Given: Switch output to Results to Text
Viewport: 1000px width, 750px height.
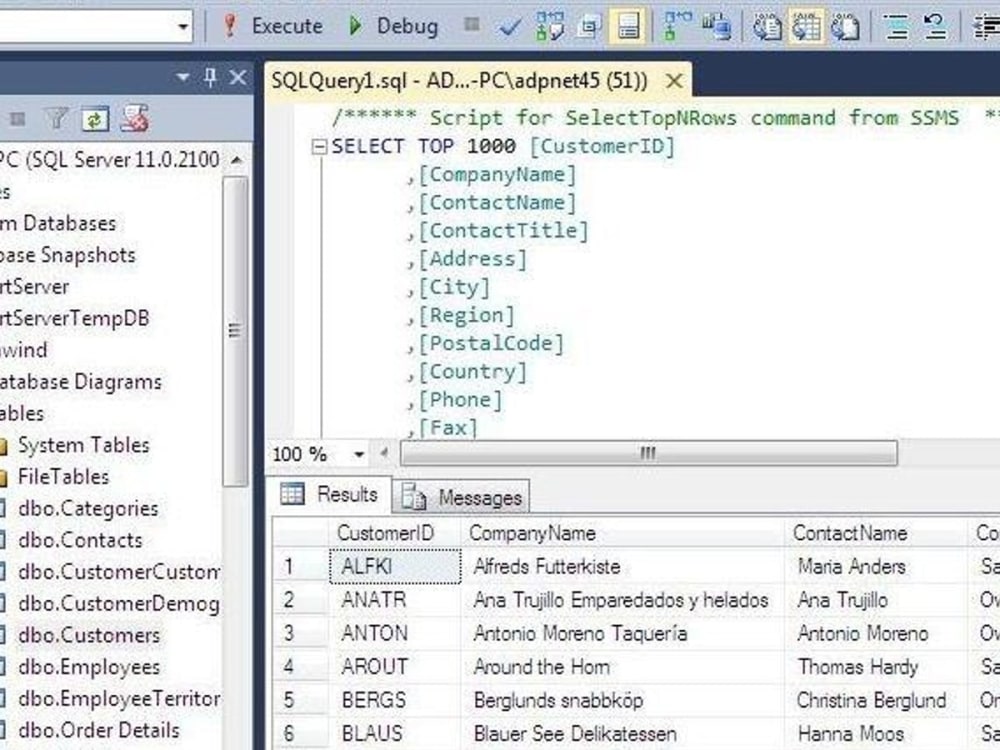Looking at the screenshot, I should 767,27.
